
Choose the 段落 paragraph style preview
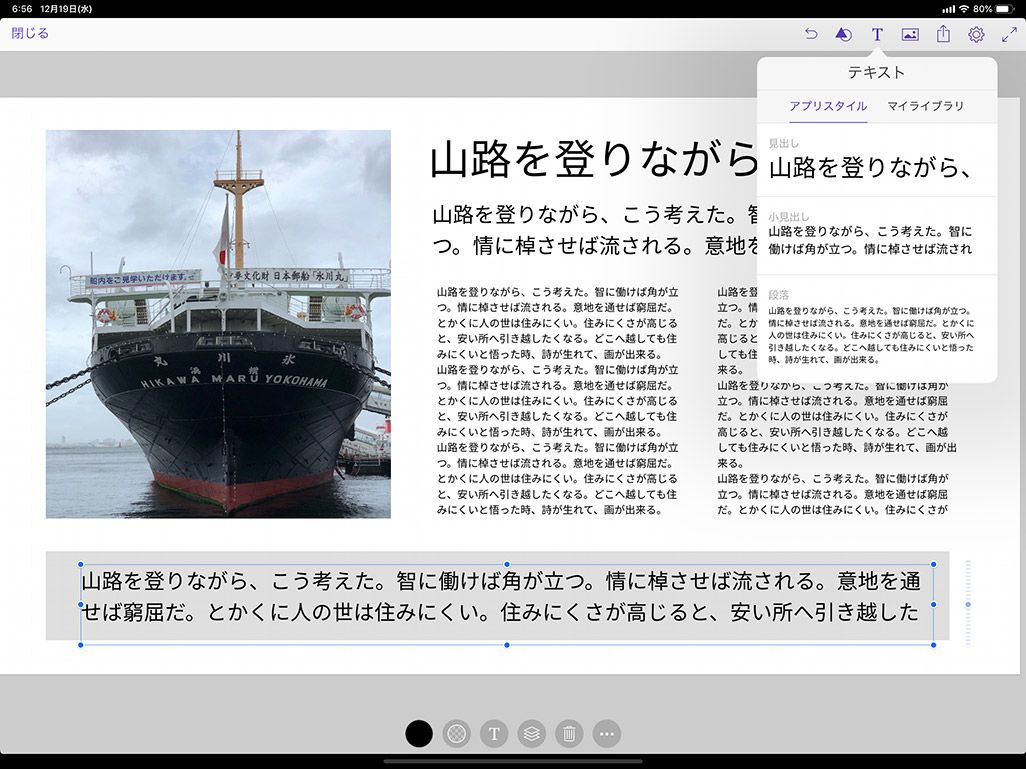point(877,328)
